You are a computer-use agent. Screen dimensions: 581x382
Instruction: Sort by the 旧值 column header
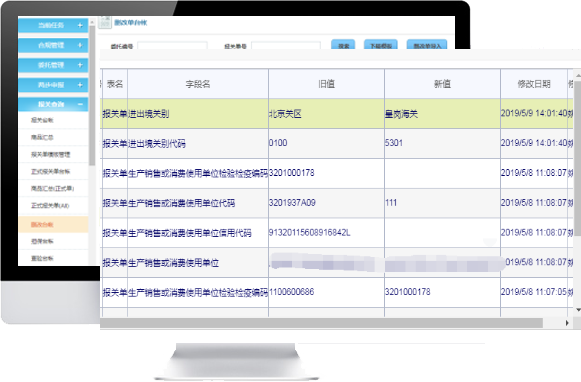pos(326,84)
